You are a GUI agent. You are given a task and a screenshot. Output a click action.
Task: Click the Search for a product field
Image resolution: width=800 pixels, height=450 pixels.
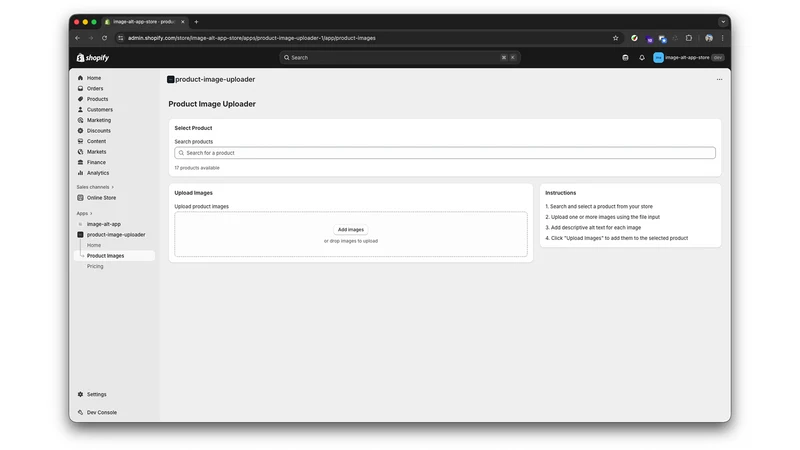[445, 153]
